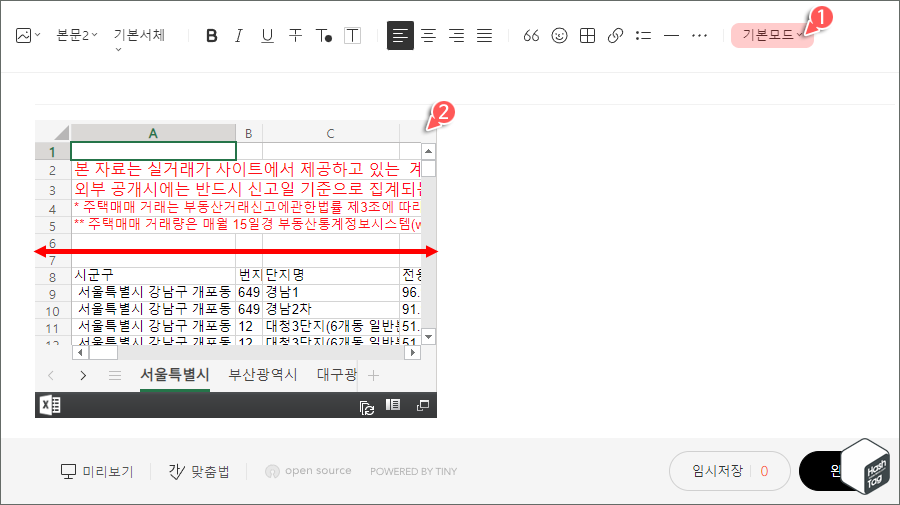Image resolution: width=900 pixels, height=505 pixels.
Task: Select column C header
Action: (x=331, y=133)
